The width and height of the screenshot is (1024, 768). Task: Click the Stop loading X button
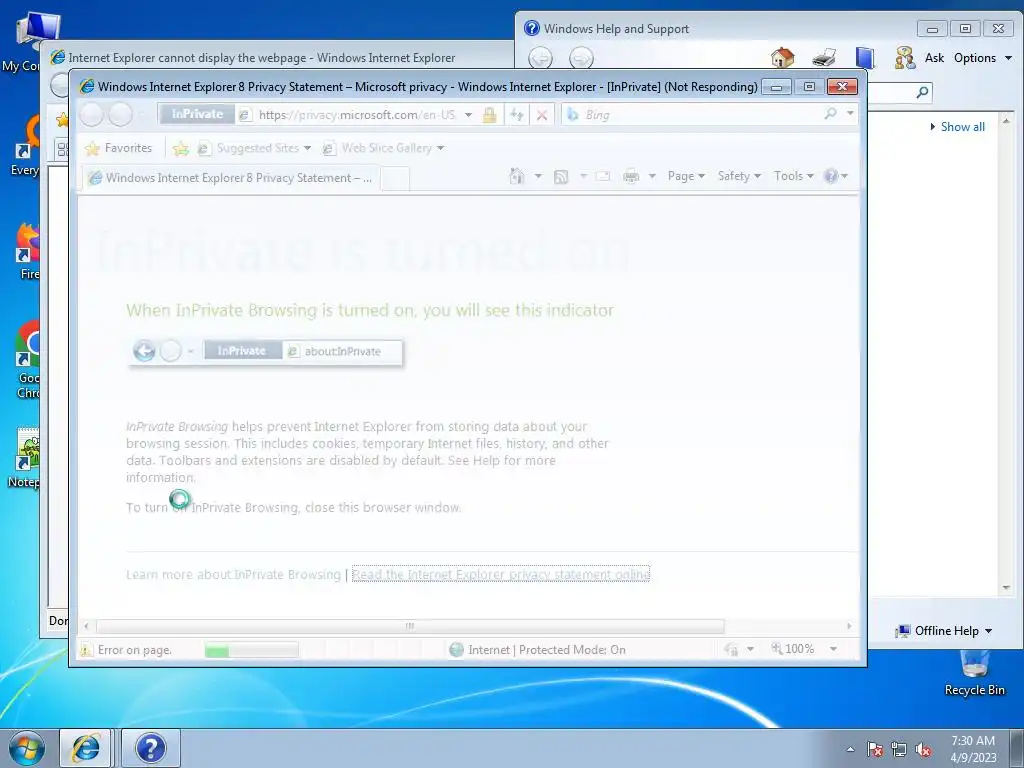(541, 115)
